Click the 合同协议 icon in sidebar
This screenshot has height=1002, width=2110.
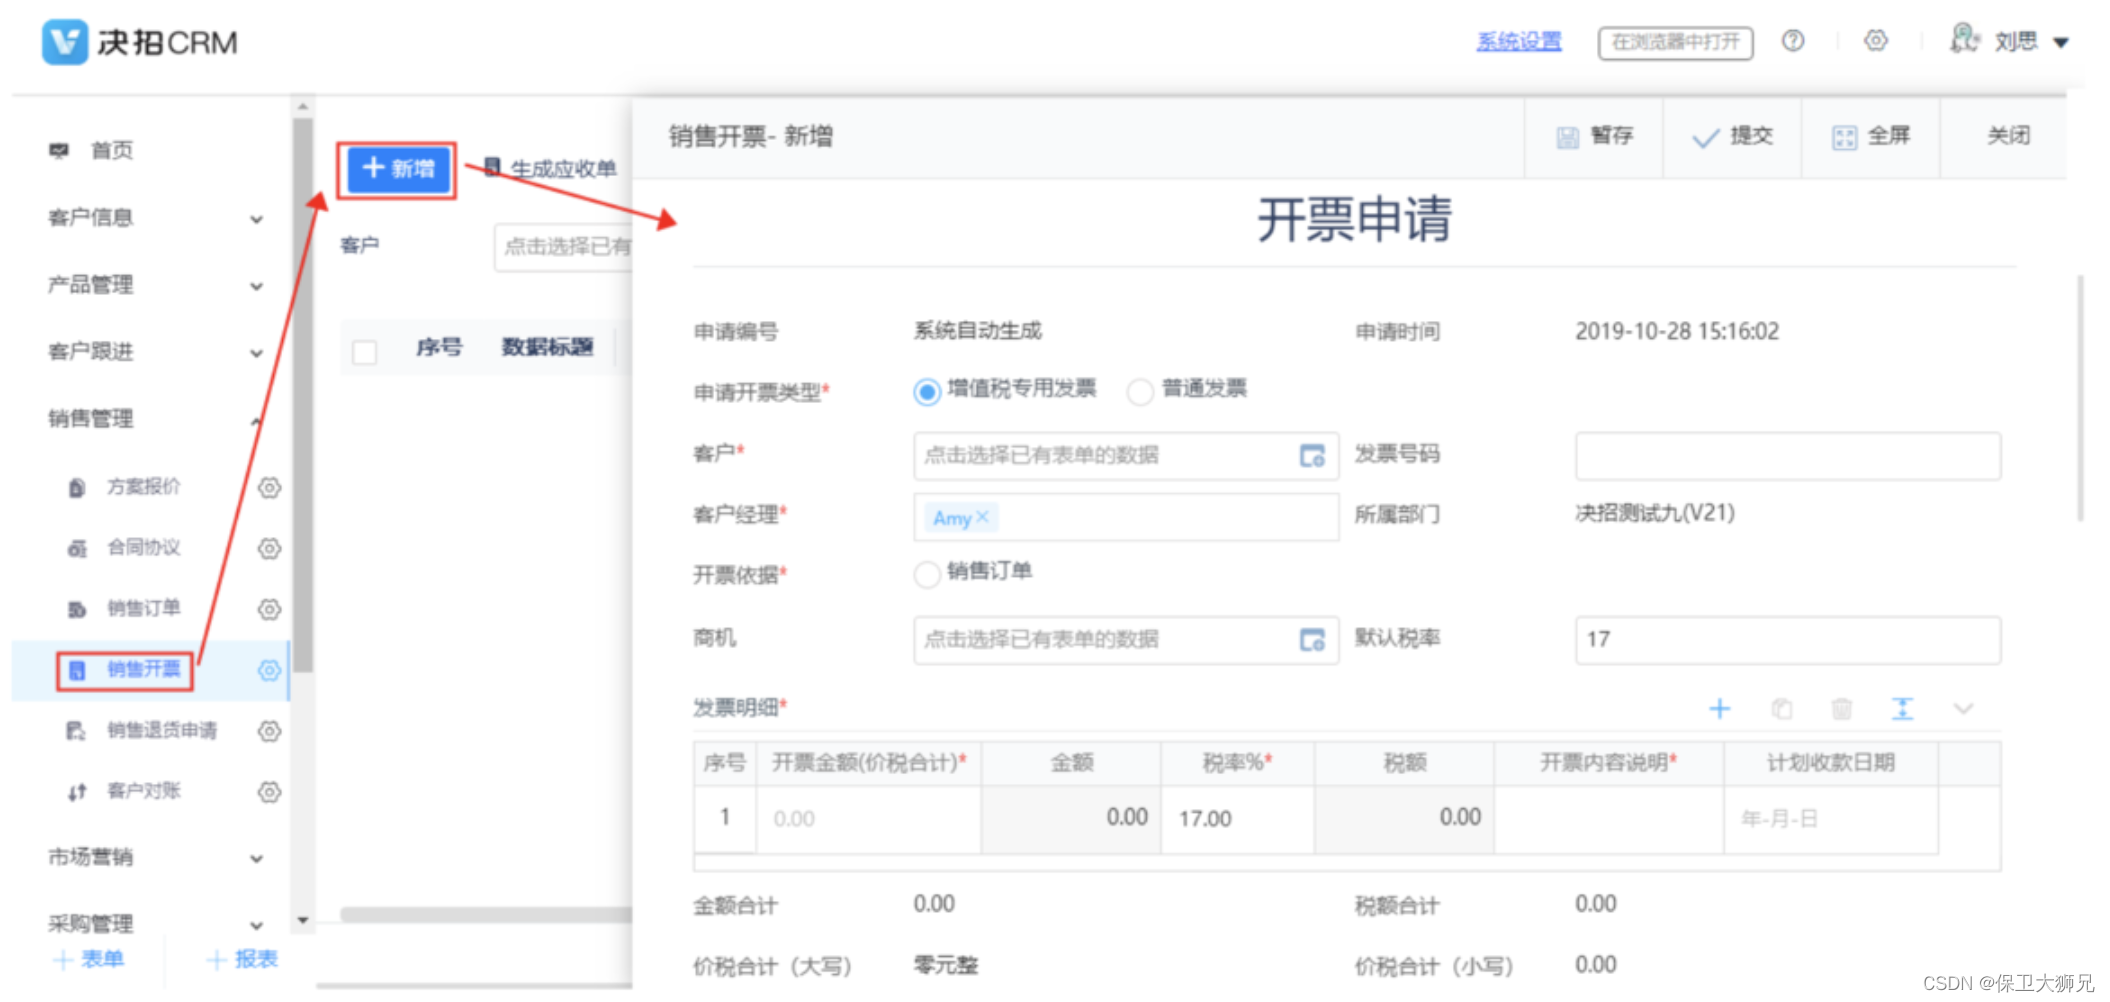(77, 549)
